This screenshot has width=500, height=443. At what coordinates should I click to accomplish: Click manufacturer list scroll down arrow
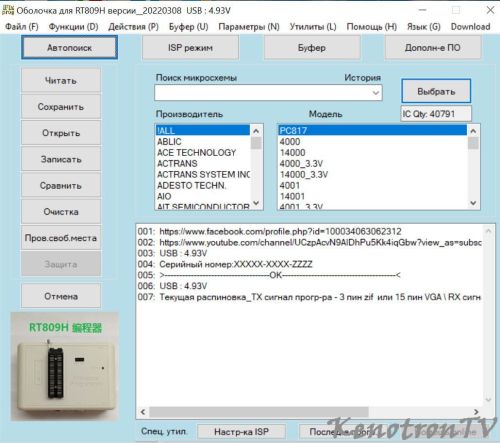pyautogui.click(x=256, y=203)
